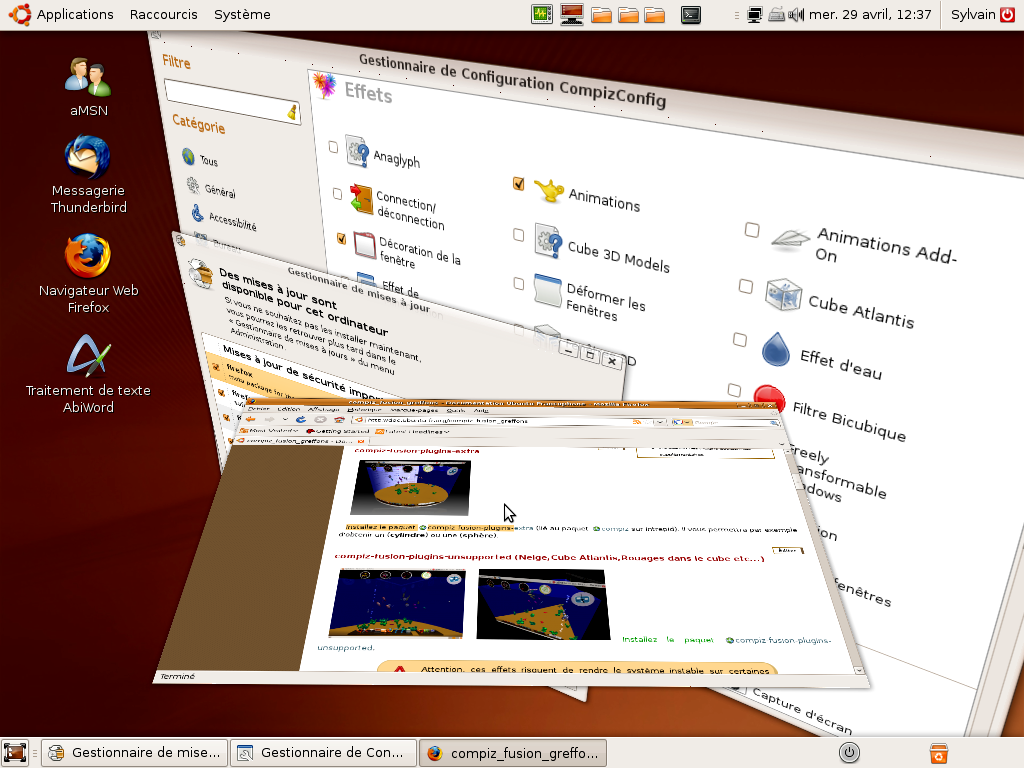Click the Sylvain user button
The width and height of the screenshot is (1024, 768).
coord(973,14)
